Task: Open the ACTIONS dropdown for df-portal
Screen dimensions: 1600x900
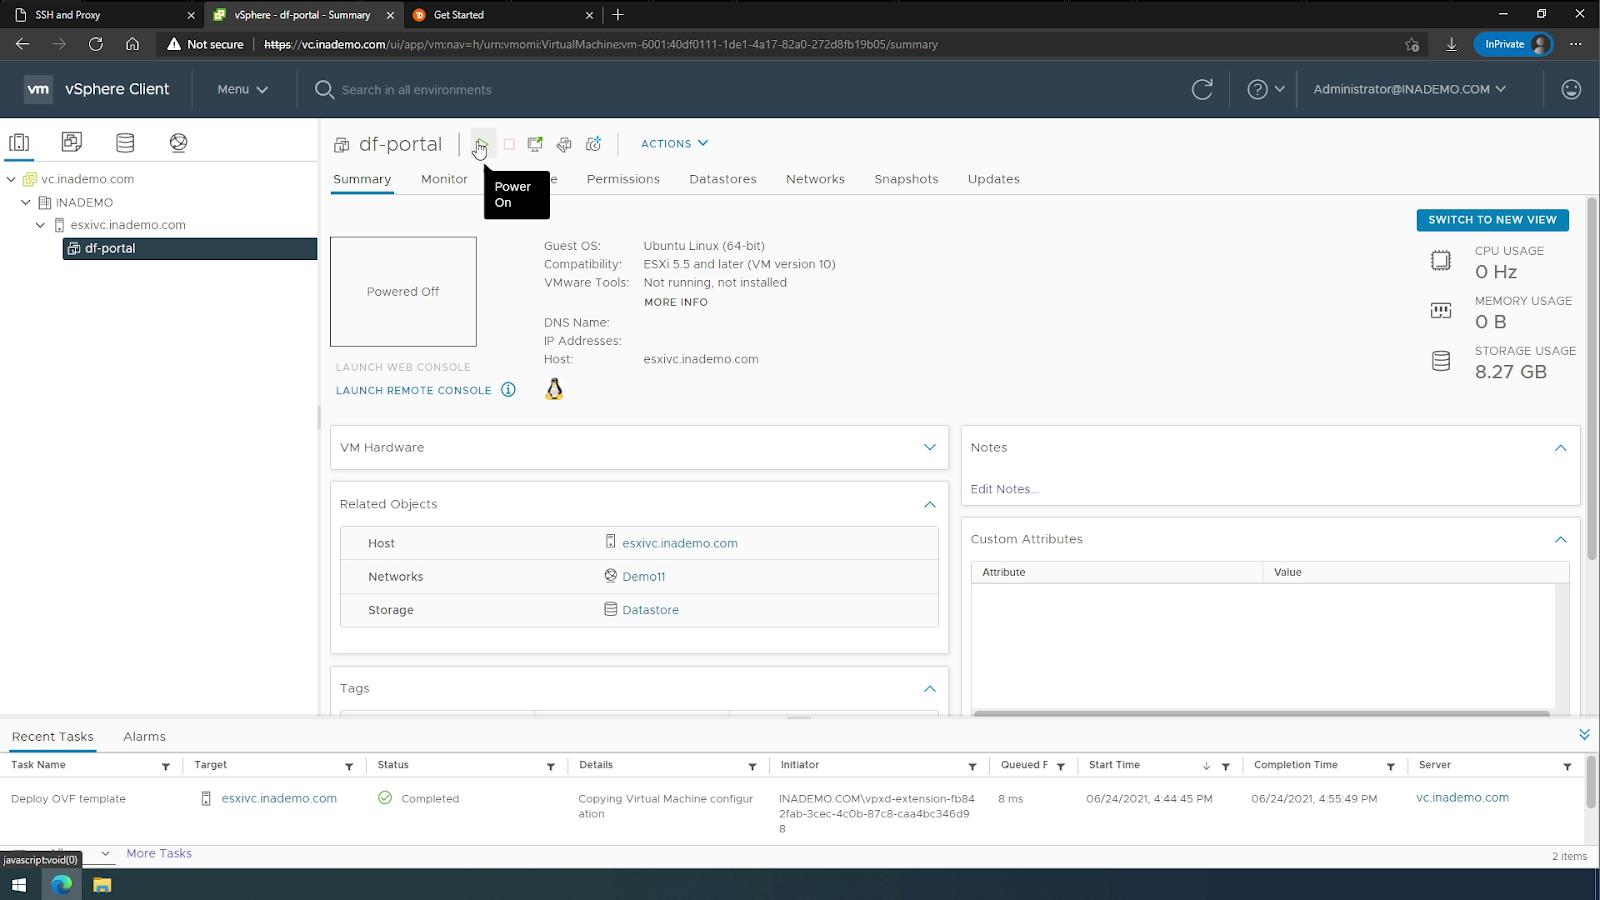Action: point(675,144)
